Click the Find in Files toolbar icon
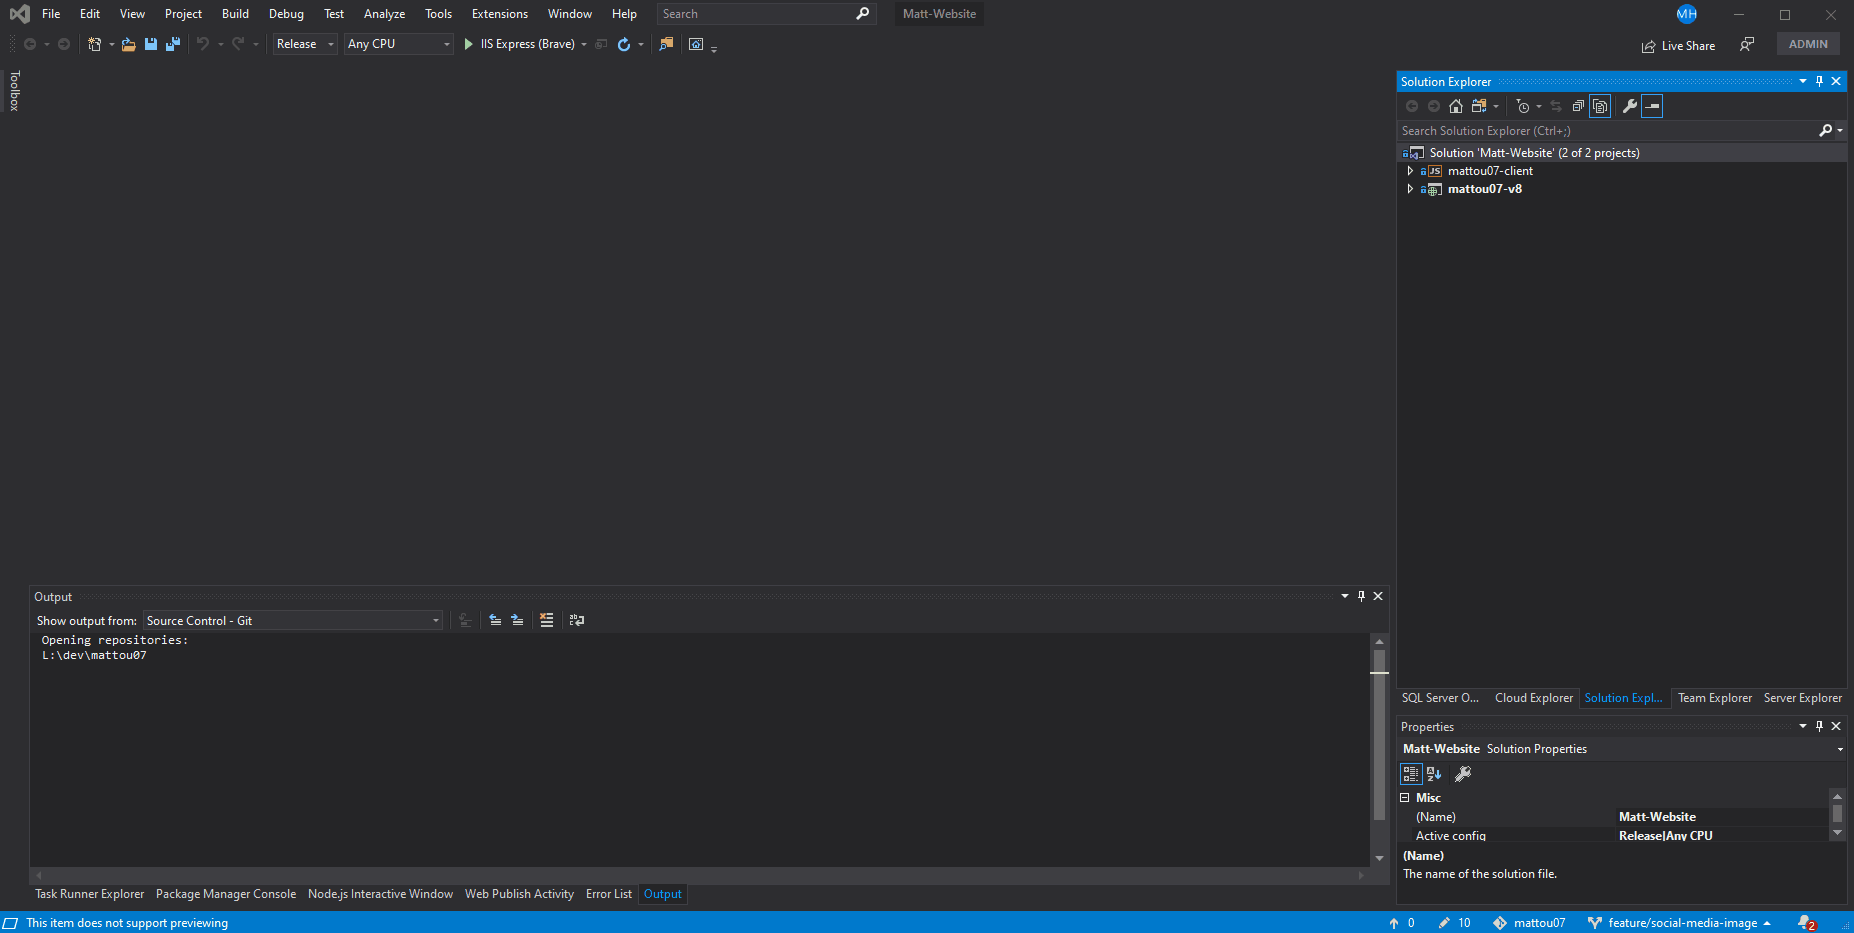1854x933 pixels. point(666,44)
